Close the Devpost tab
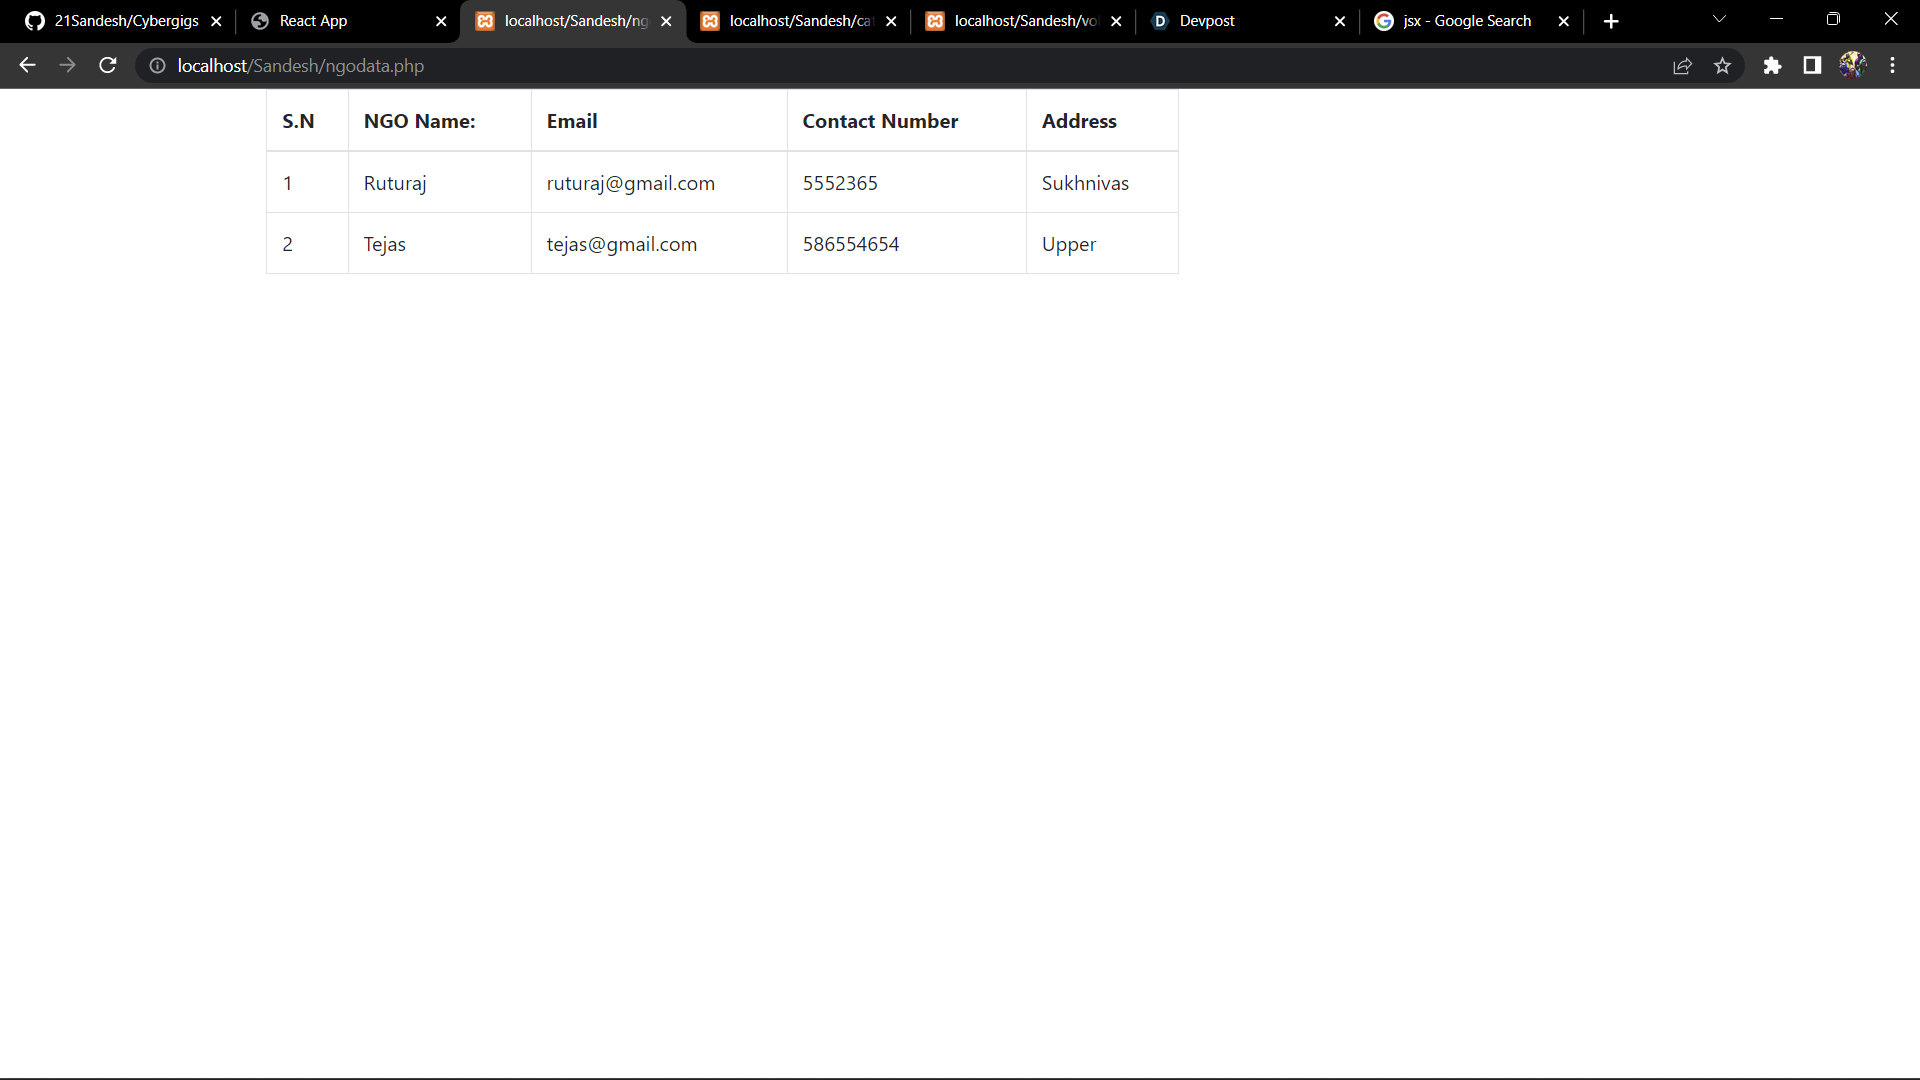Image resolution: width=1920 pixels, height=1080 pixels. [1340, 21]
